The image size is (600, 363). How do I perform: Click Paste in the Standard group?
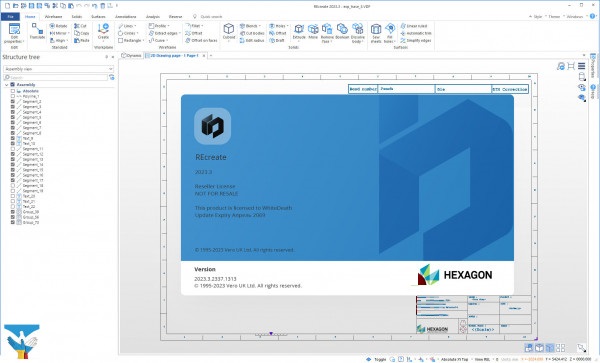click(x=82, y=40)
